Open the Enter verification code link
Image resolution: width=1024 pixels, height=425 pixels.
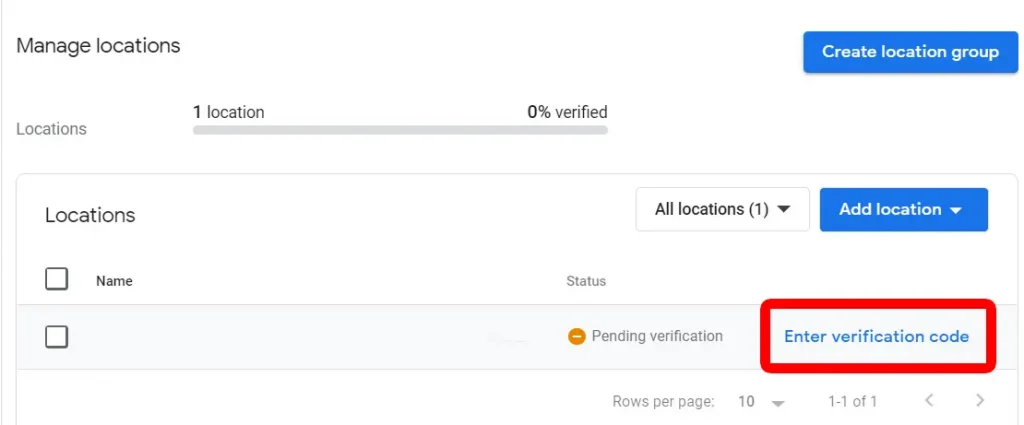[876, 337]
